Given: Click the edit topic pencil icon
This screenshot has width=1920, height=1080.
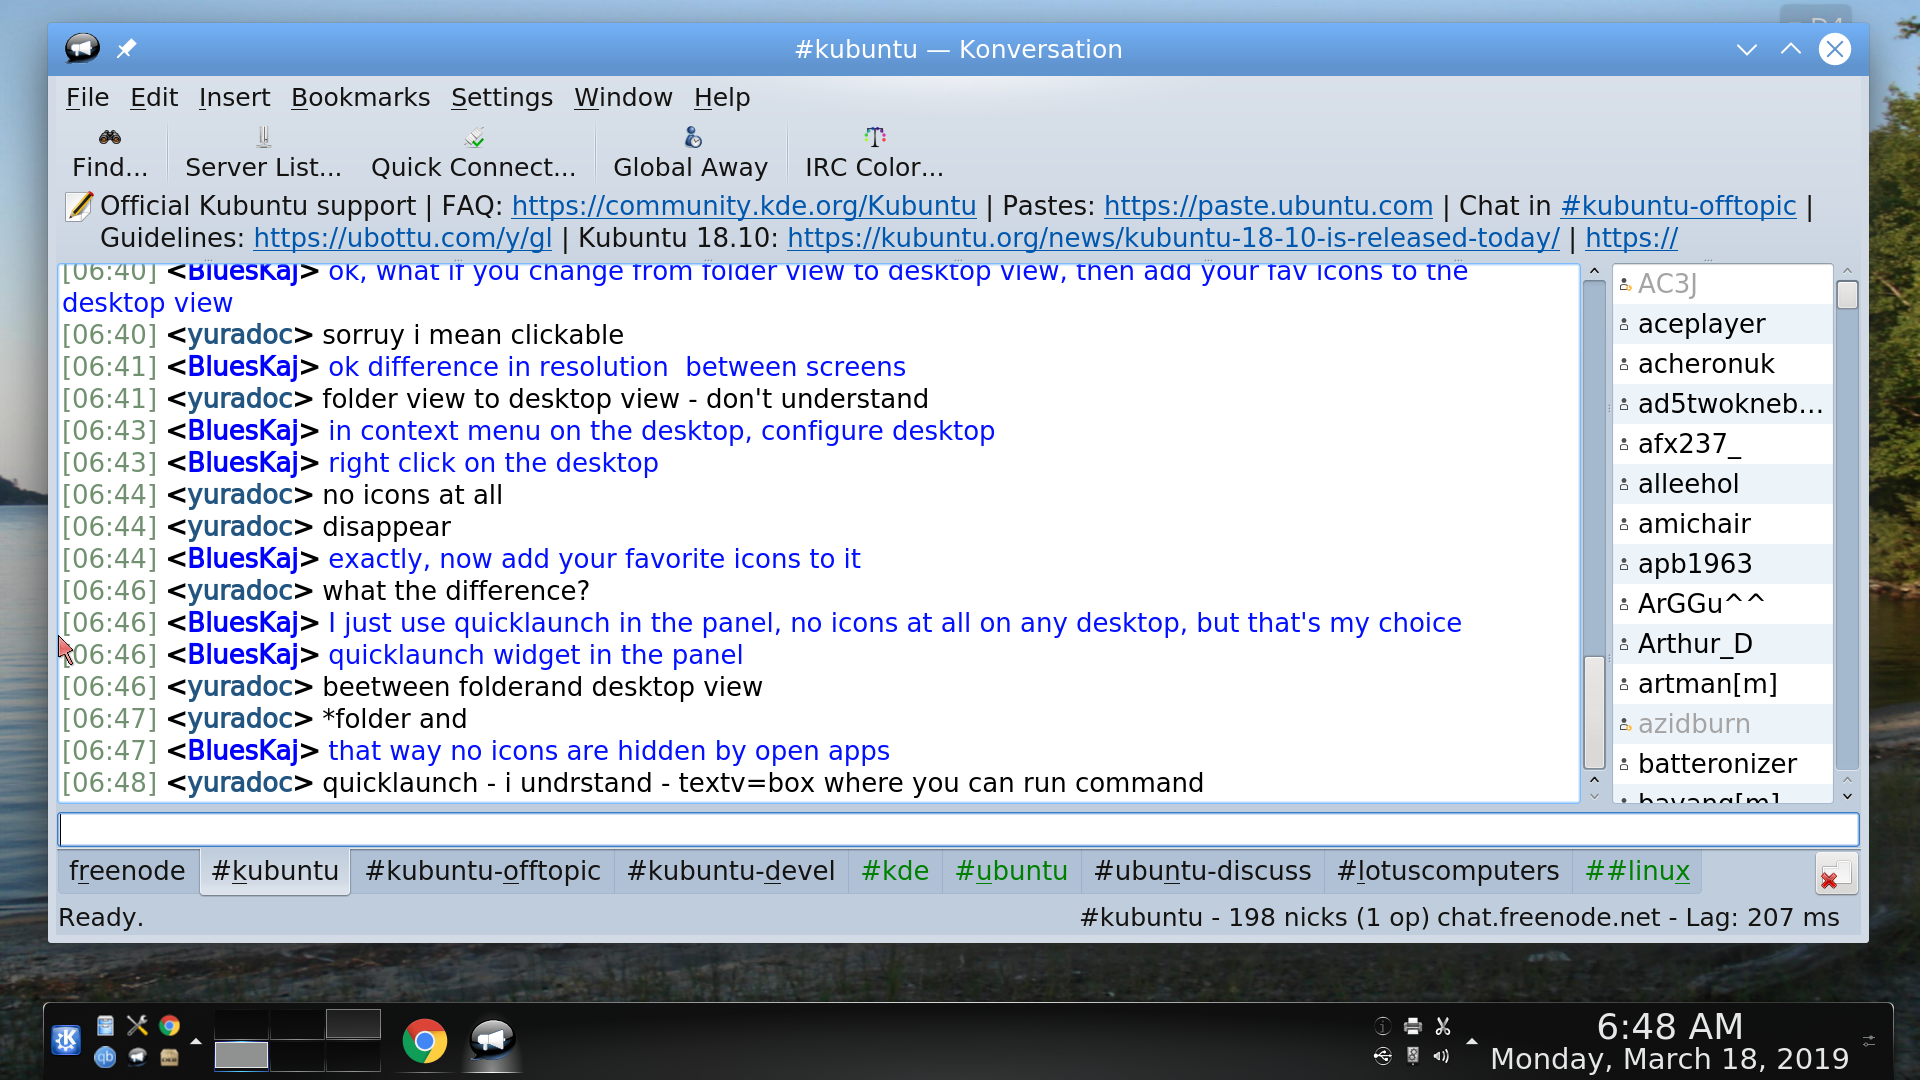Looking at the screenshot, I should tap(79, 206).
